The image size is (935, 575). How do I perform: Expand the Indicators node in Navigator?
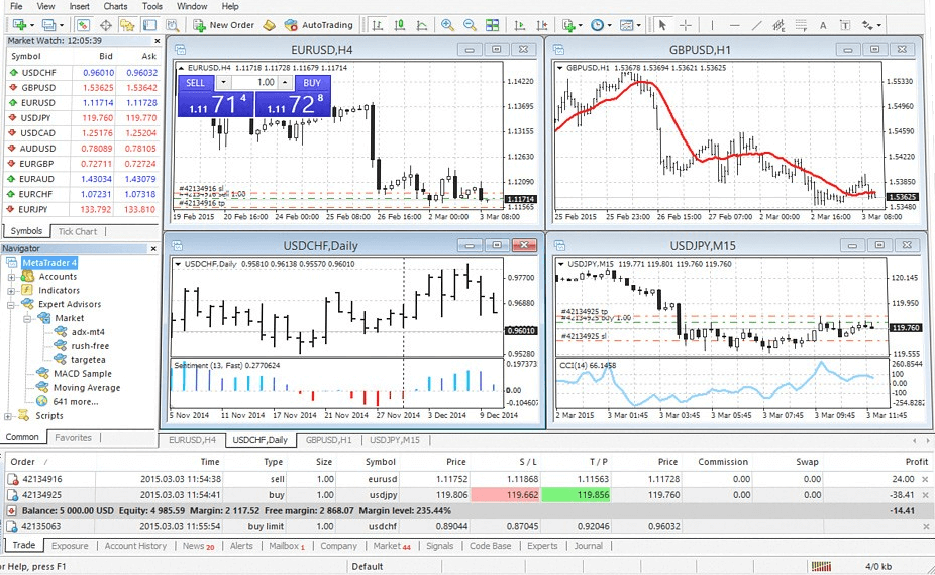click(11, 291)
